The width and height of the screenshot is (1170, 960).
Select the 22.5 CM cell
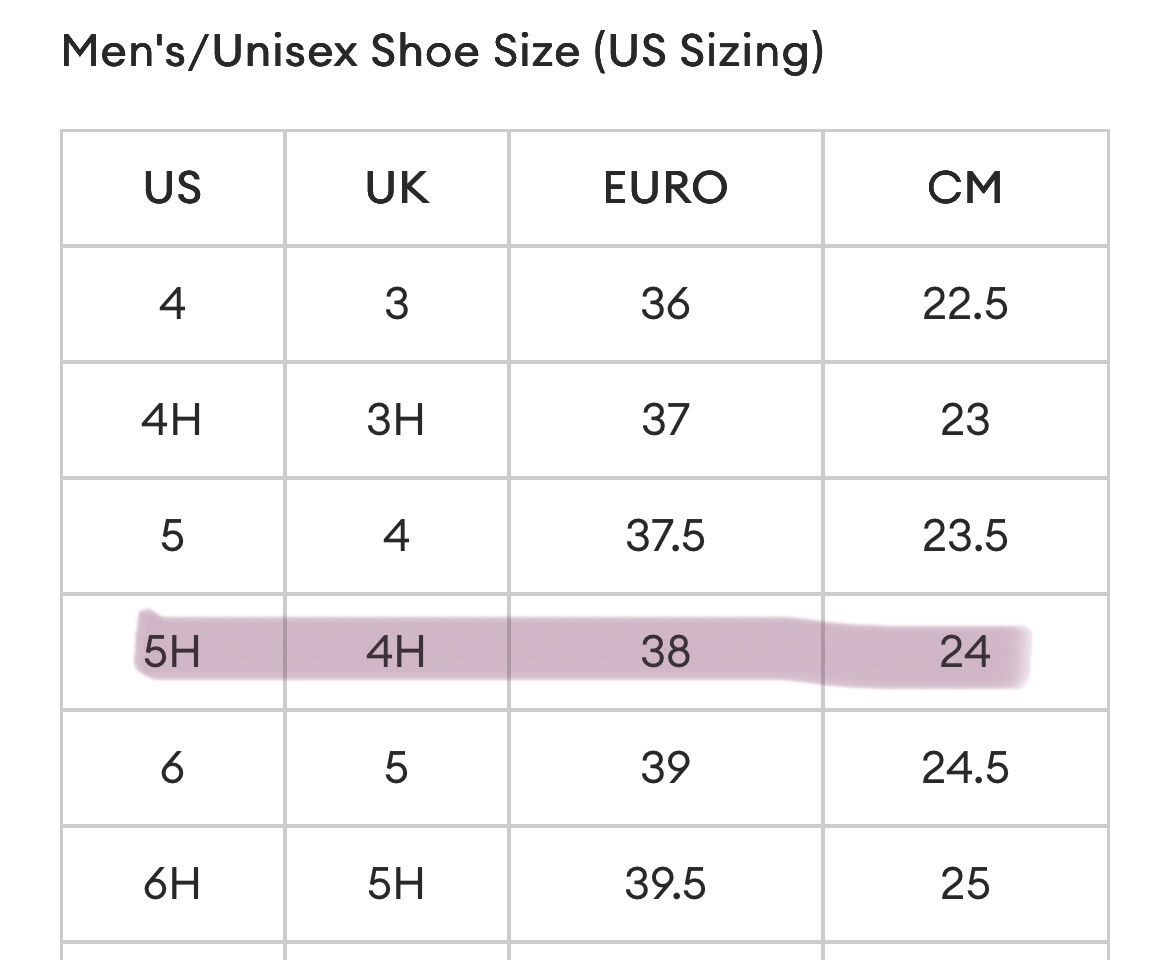[x=966, y=304]
